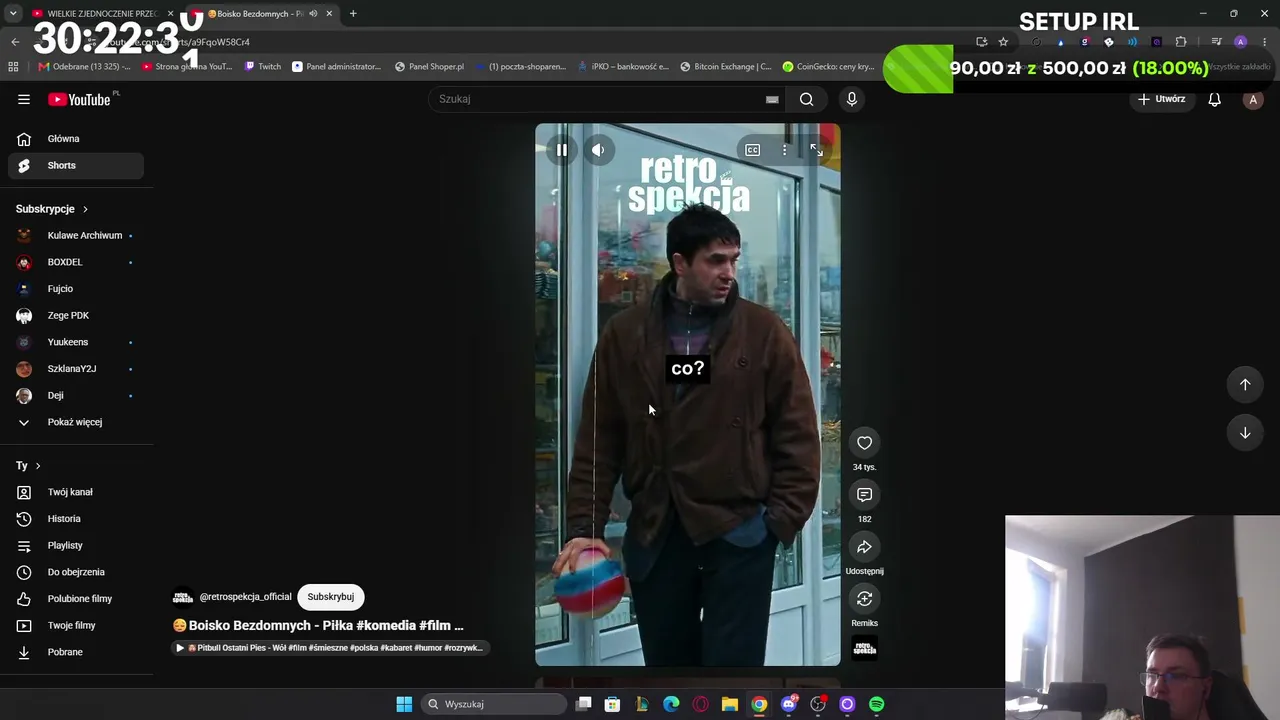This screenshot has width=1280, height=720.
Task: Open the Yuukeens channel
Action: tap(76, 342)
